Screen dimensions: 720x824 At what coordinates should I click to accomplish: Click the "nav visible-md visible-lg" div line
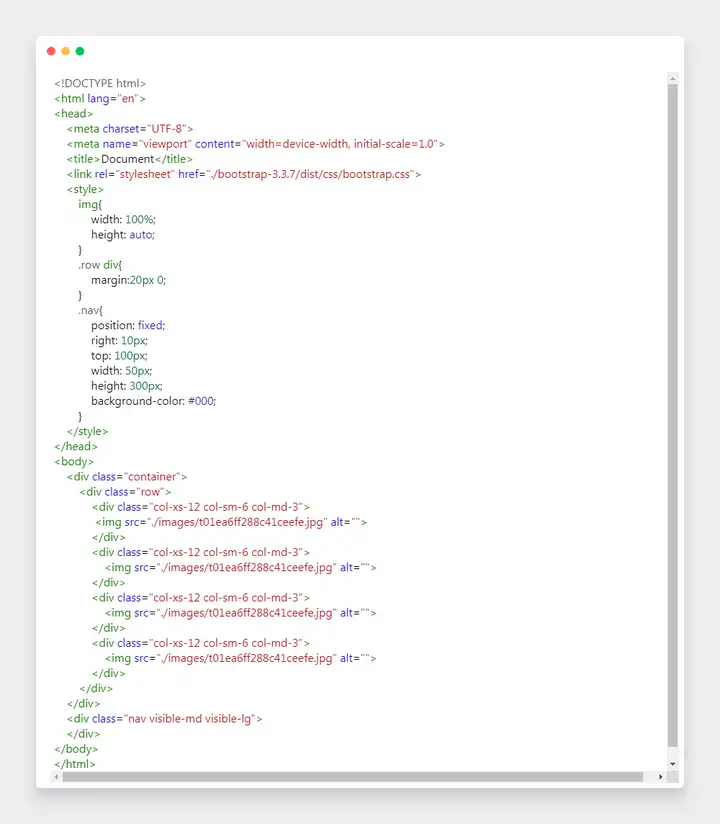click(x=164, y=719)
